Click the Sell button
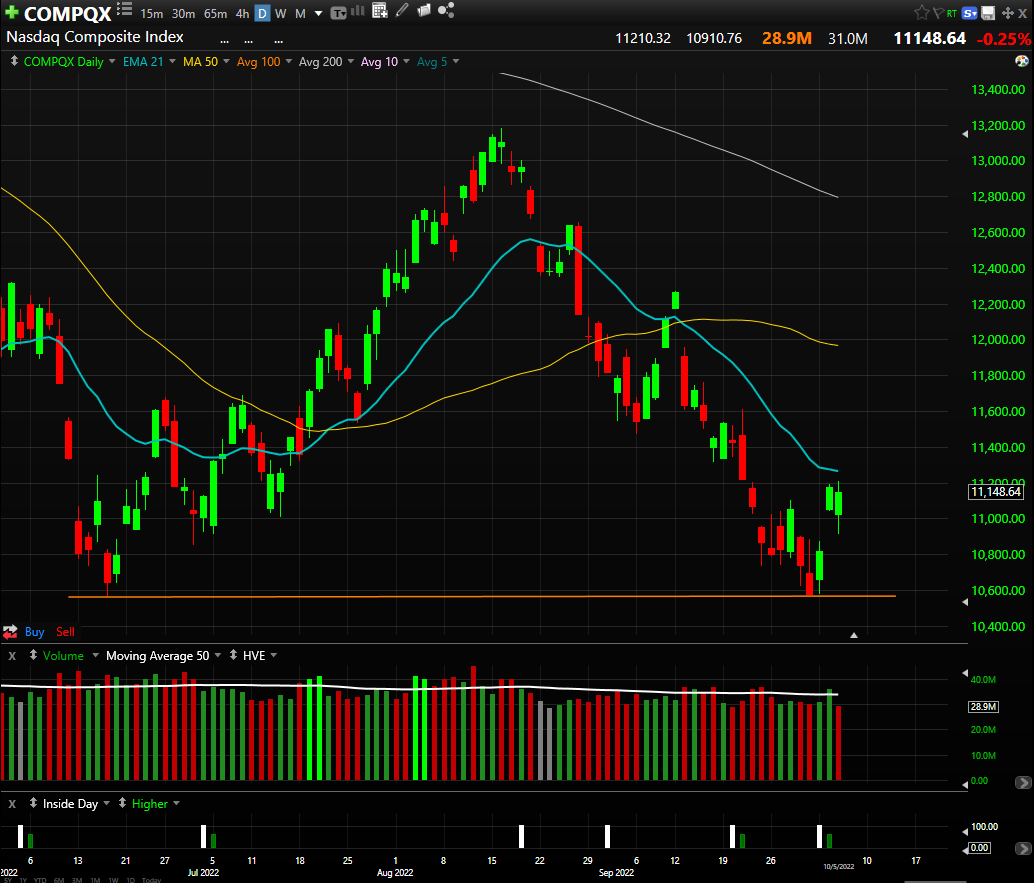 65,632
